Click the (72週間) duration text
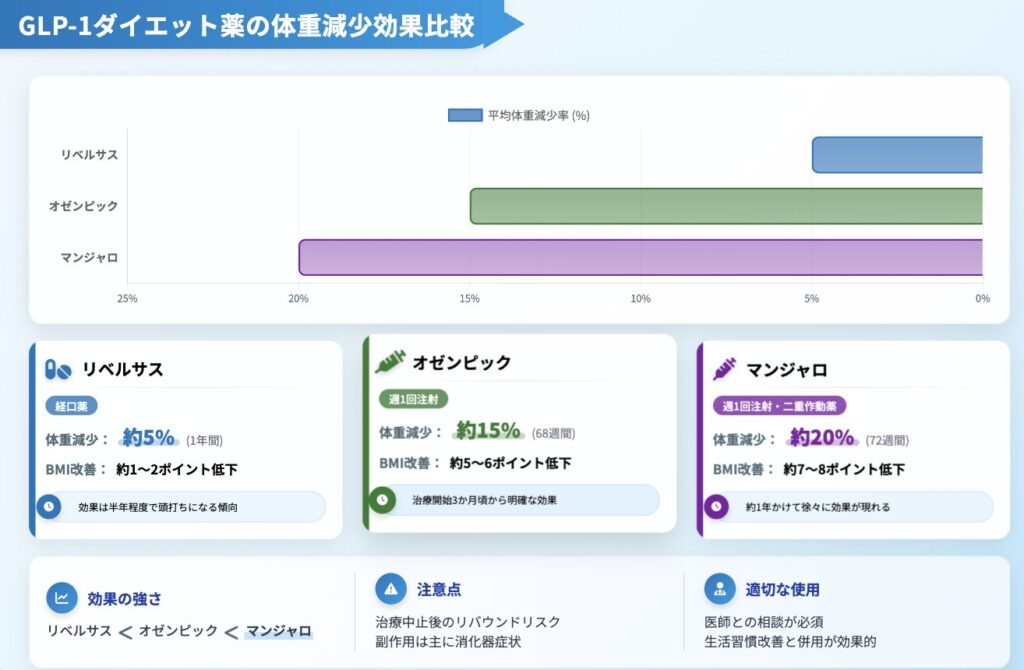The width and height of the screenshot is (1024, 670). pyautogui.click(x=887, y=441)
